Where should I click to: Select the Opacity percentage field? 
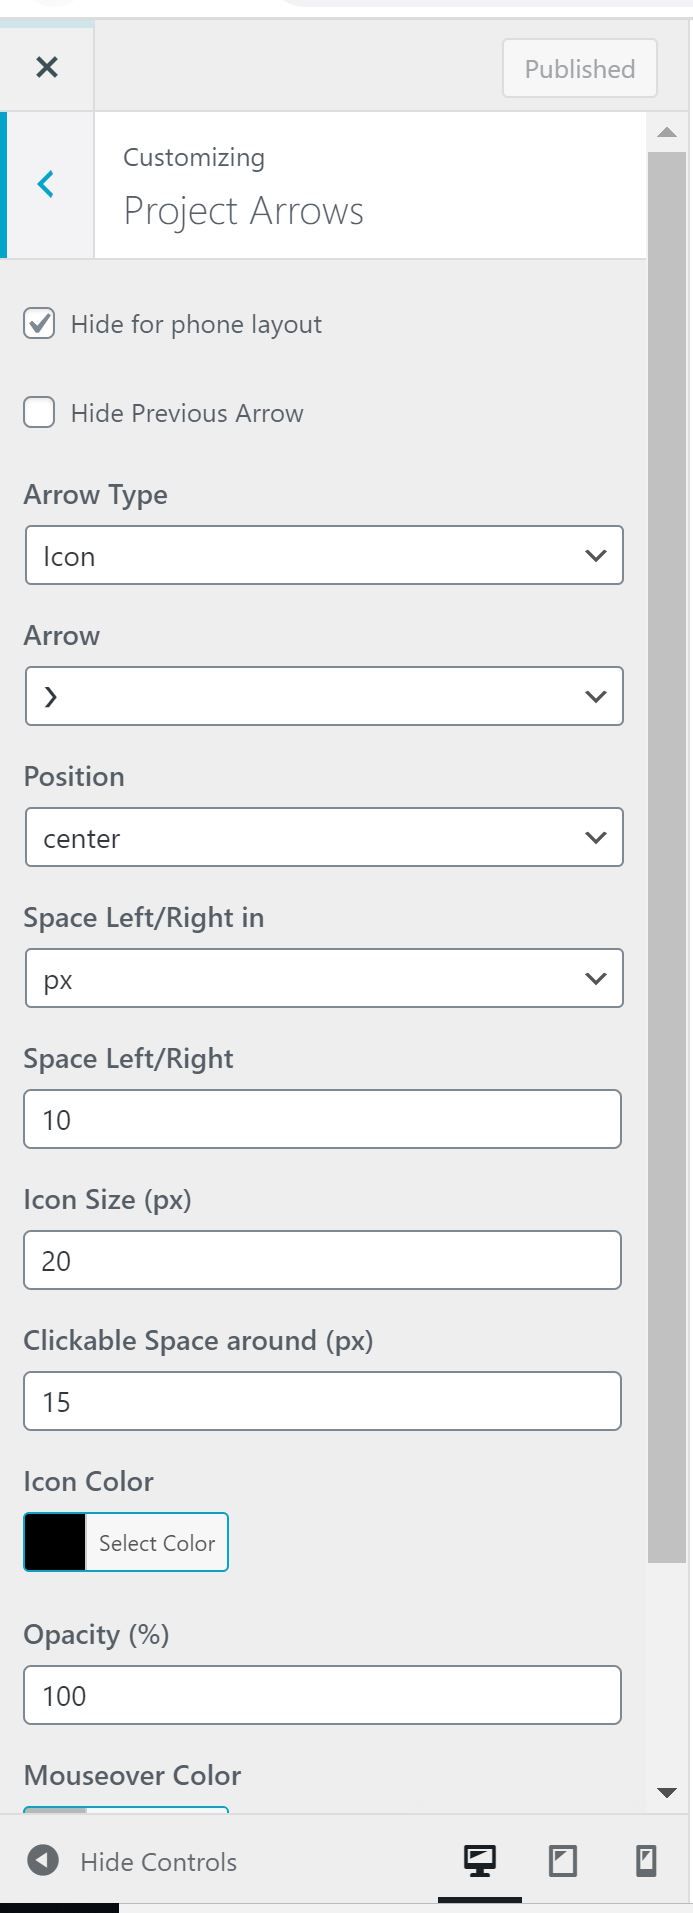pyautogui.click(x=321, y=1695)
